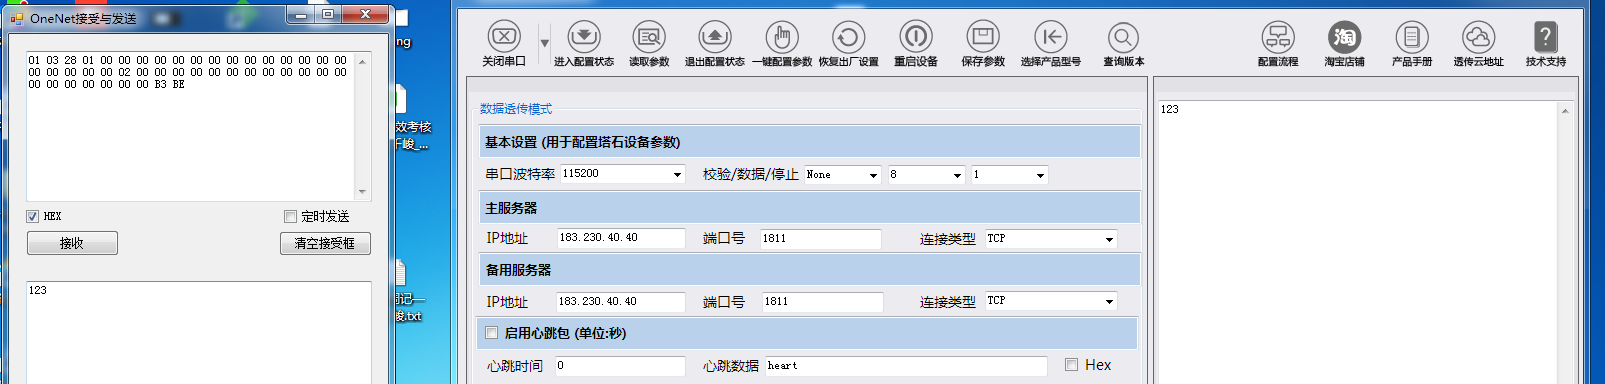Click the 重启设备 power icon
The image size is (1605, 384).
[x=915, y=37]
